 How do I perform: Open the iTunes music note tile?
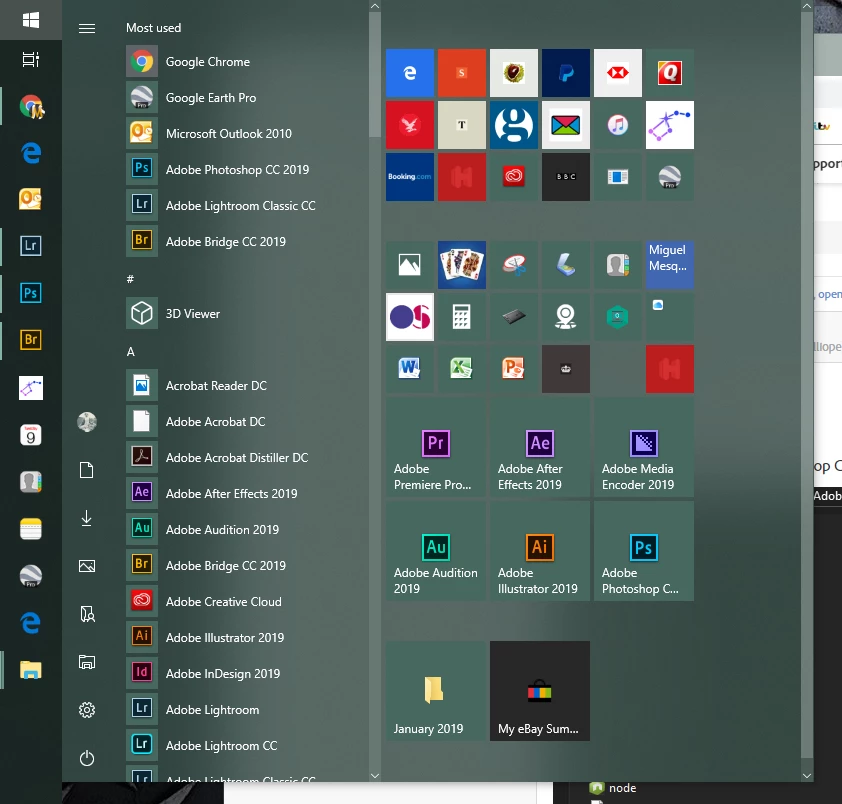coord(618,125)
